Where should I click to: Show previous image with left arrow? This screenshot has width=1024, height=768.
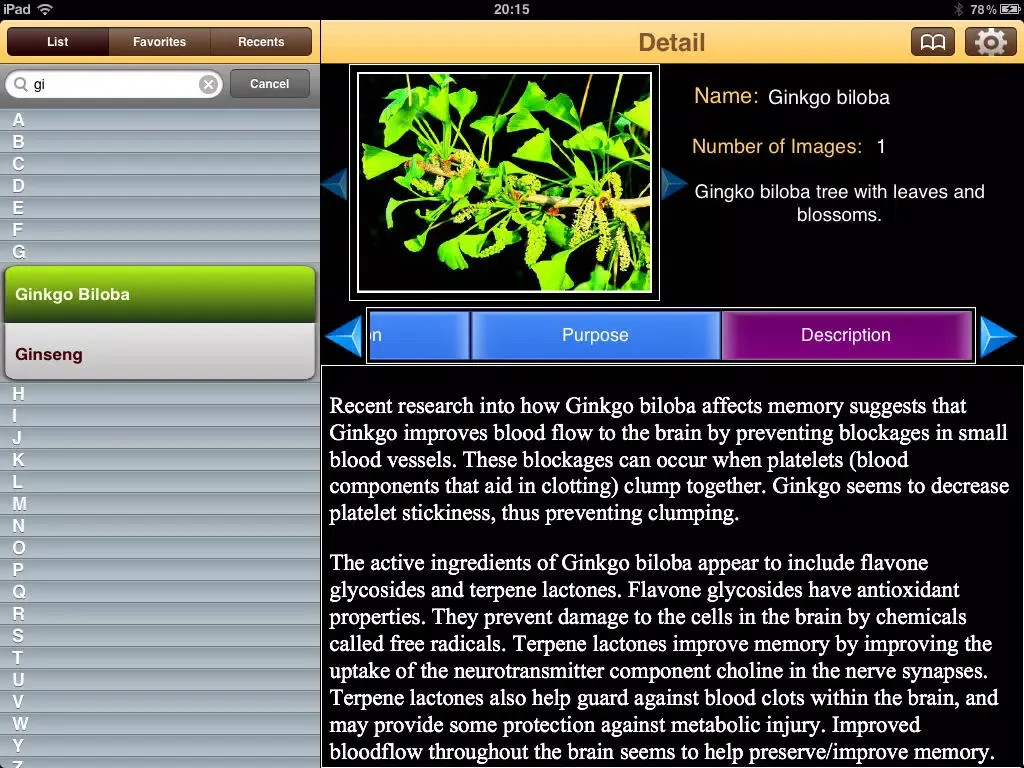pyautogui.click(x=335, y=183)
